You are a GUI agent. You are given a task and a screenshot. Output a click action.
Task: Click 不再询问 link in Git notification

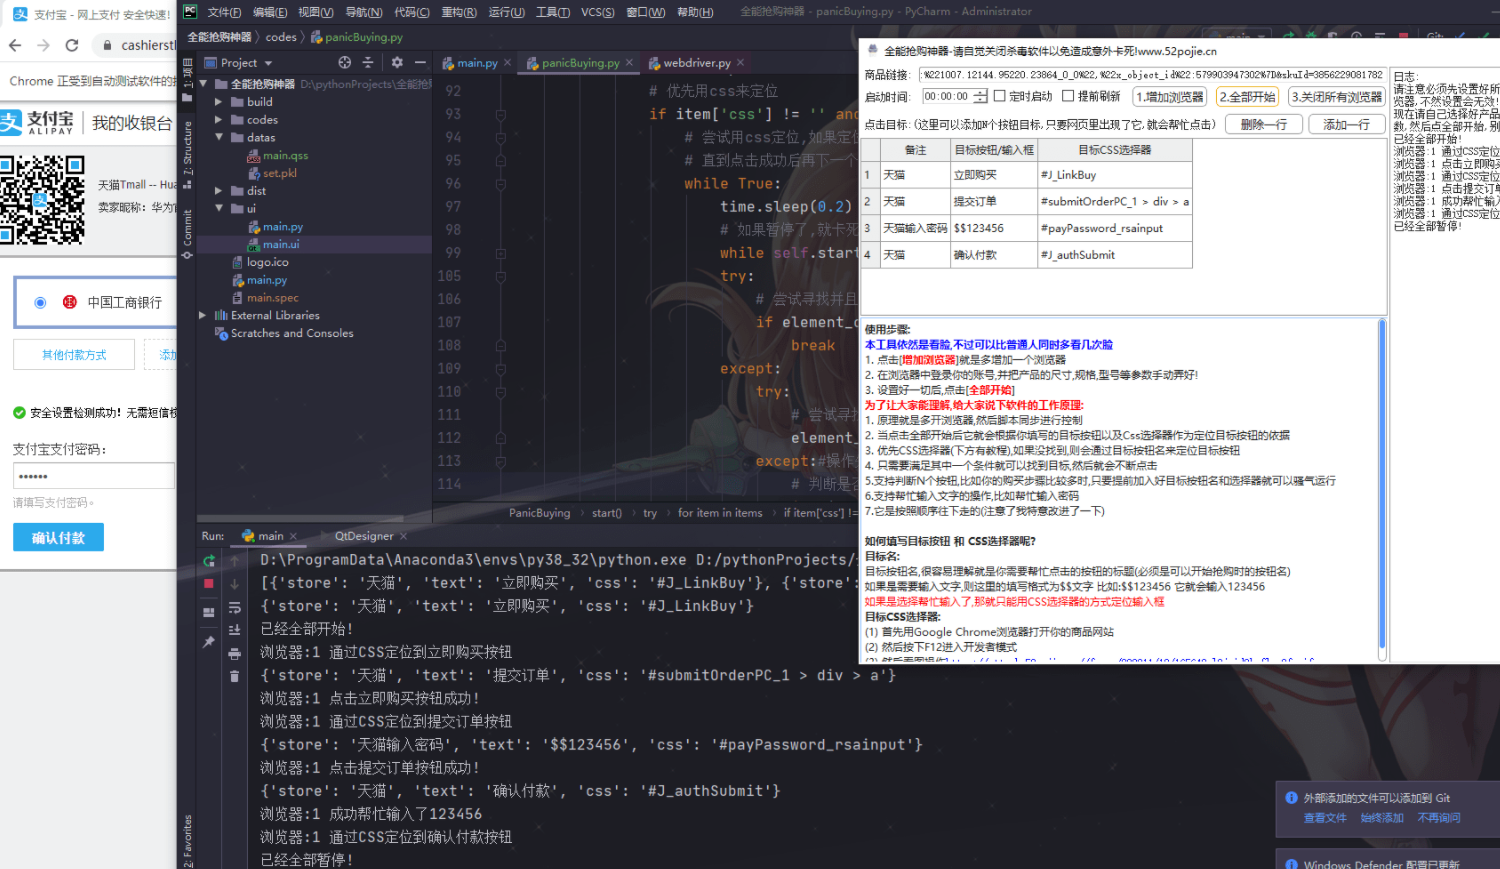pyautogui.click(x=1439, y=818)
